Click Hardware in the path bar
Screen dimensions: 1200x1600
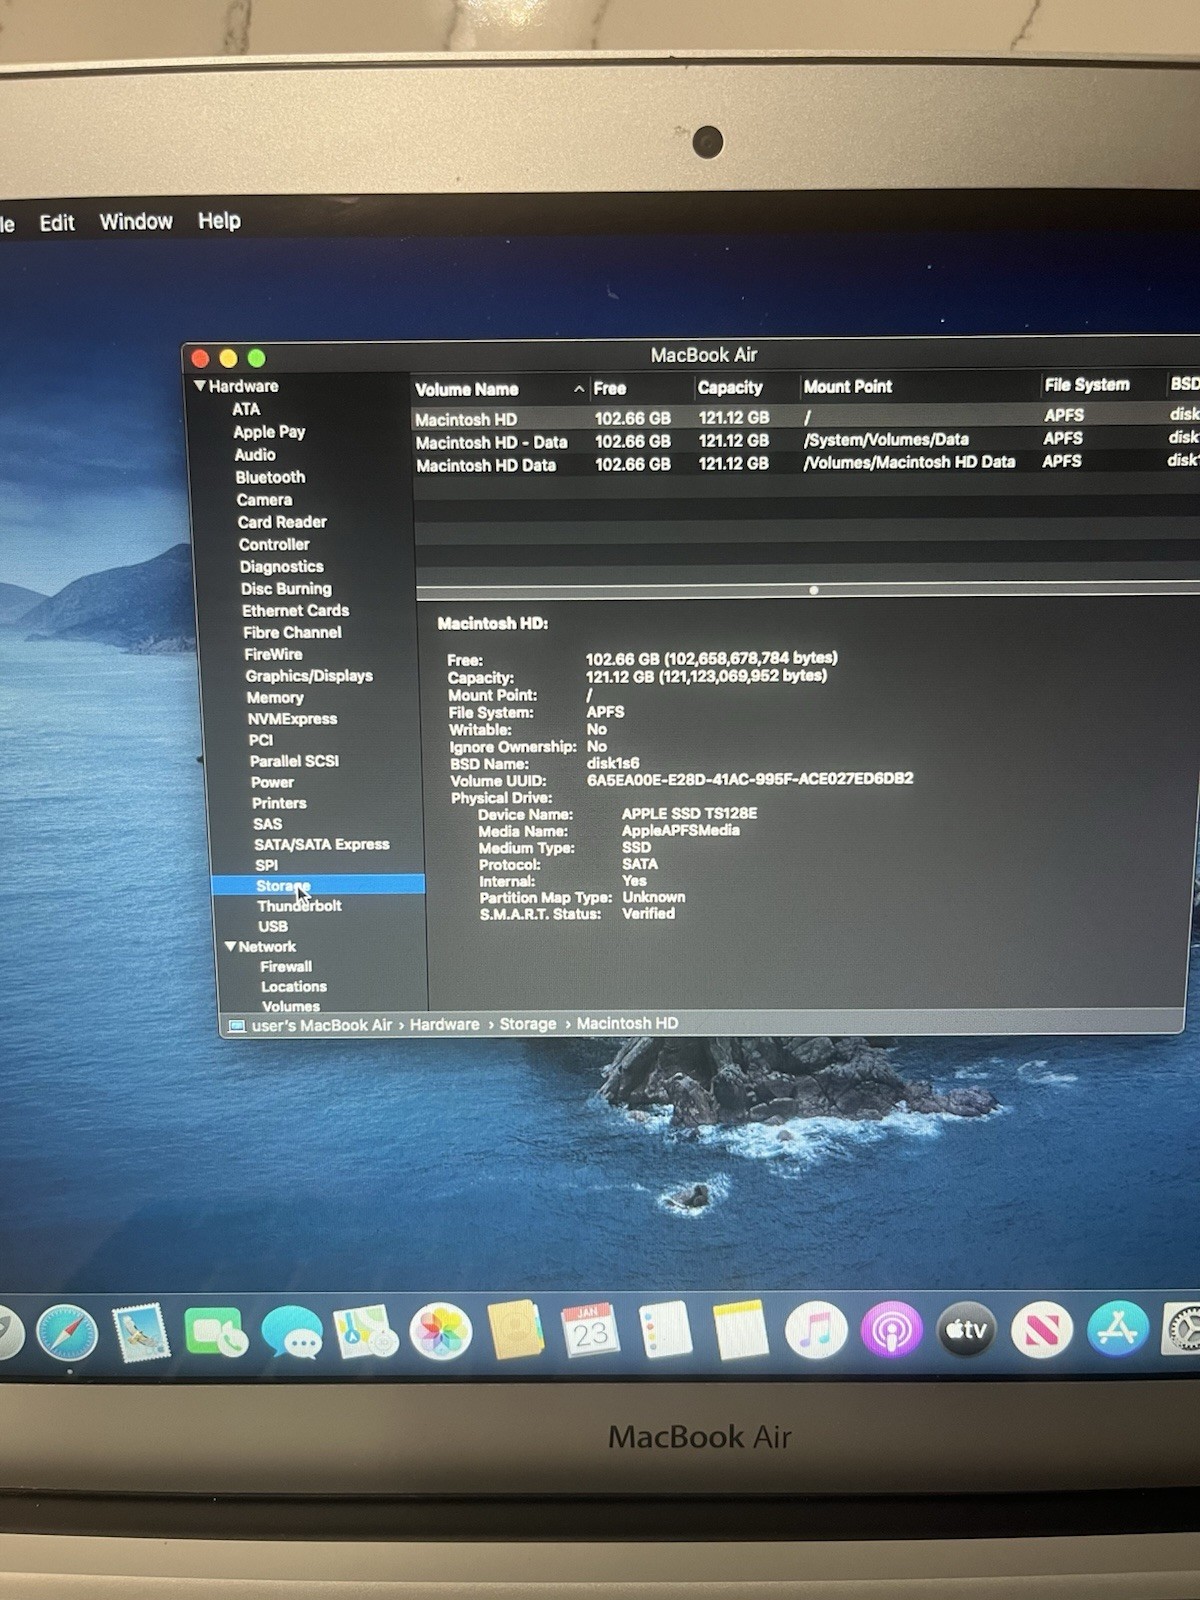tap(444, 1024)
